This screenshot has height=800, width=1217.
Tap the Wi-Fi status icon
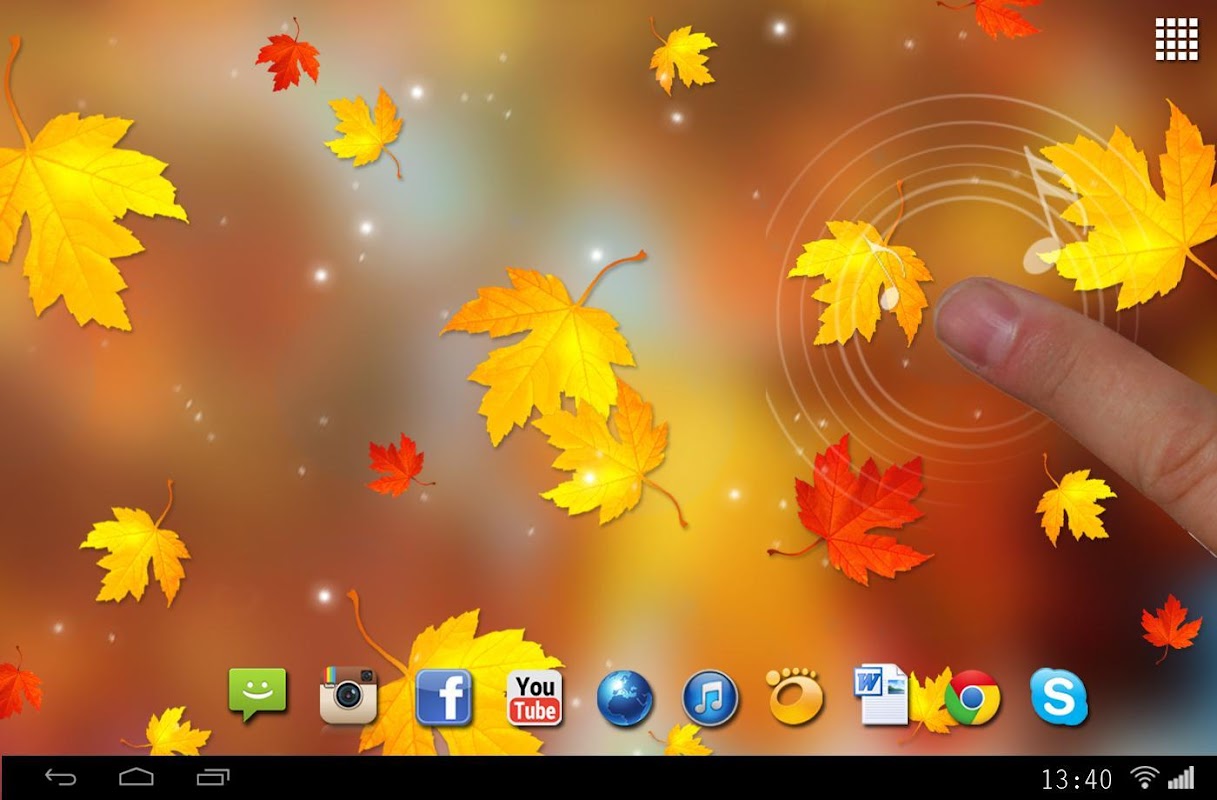point(1144,778)
